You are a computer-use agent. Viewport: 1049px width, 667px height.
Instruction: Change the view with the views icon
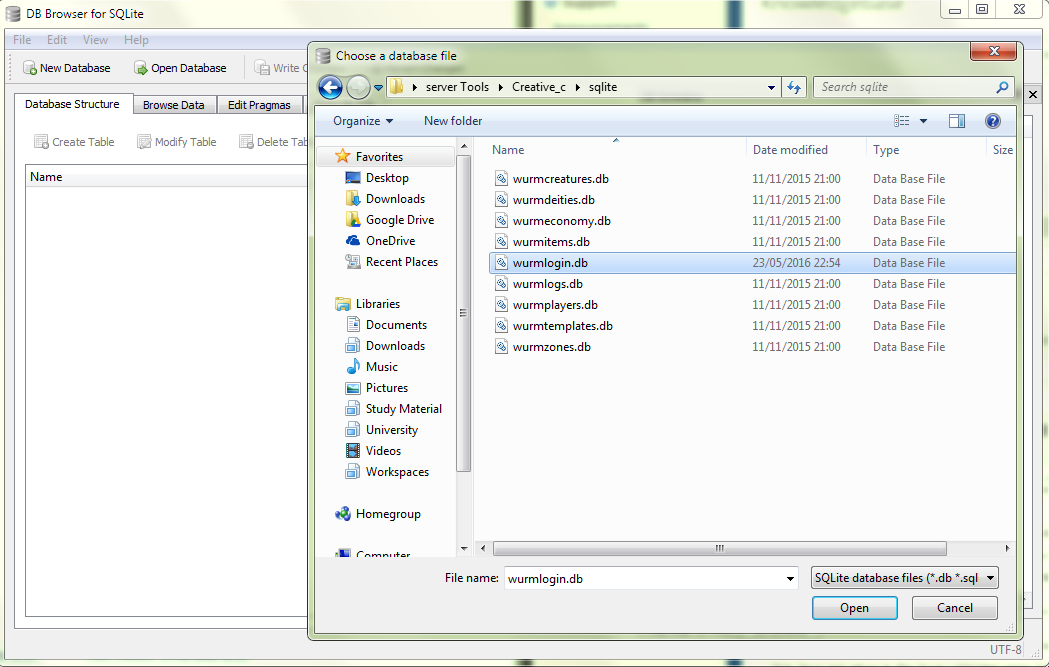[x=902, y=121]
